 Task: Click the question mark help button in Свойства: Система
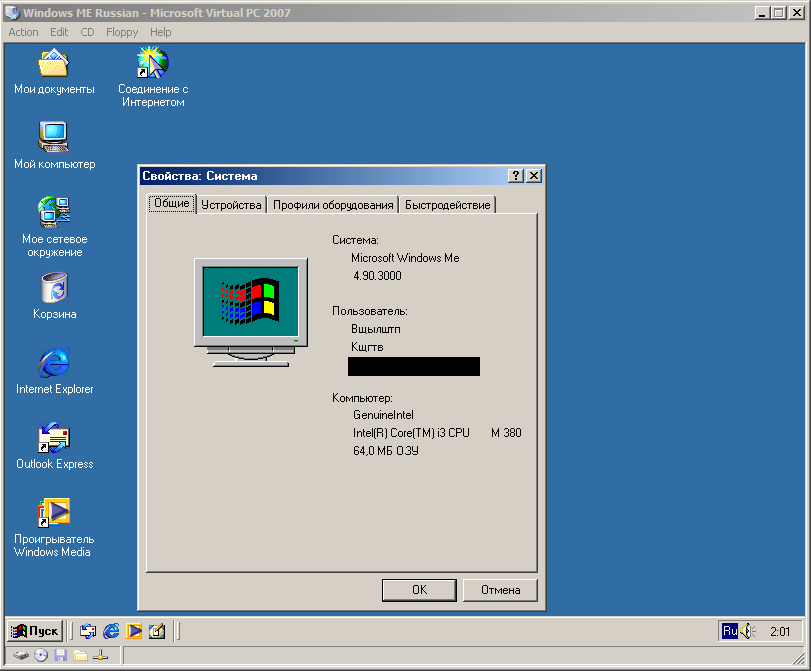(516, 176)
